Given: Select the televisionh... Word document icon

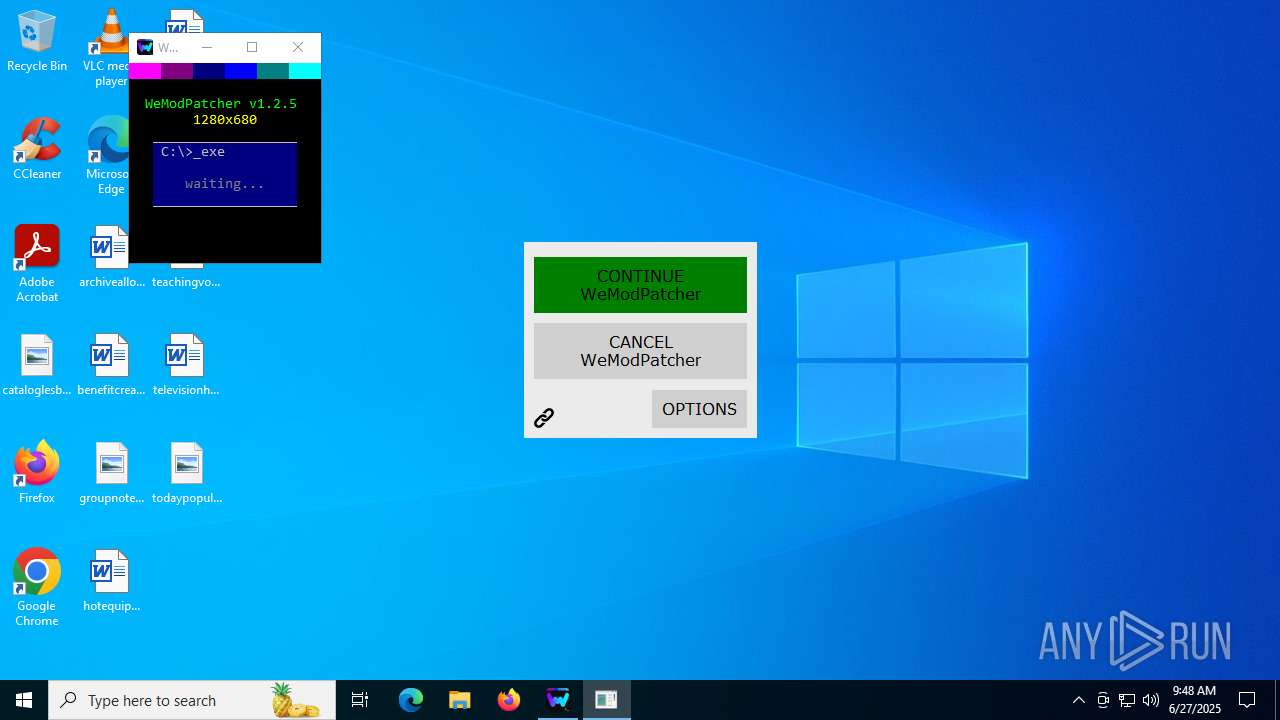Looking at the screenshot, I should pos(186,365).
